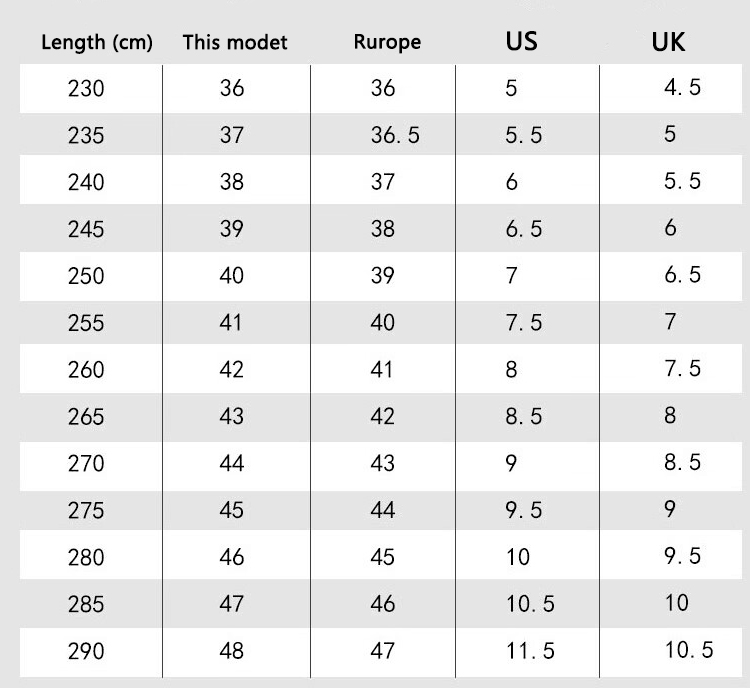
Task: Select the "US" column header
Action: click(521, 42)
